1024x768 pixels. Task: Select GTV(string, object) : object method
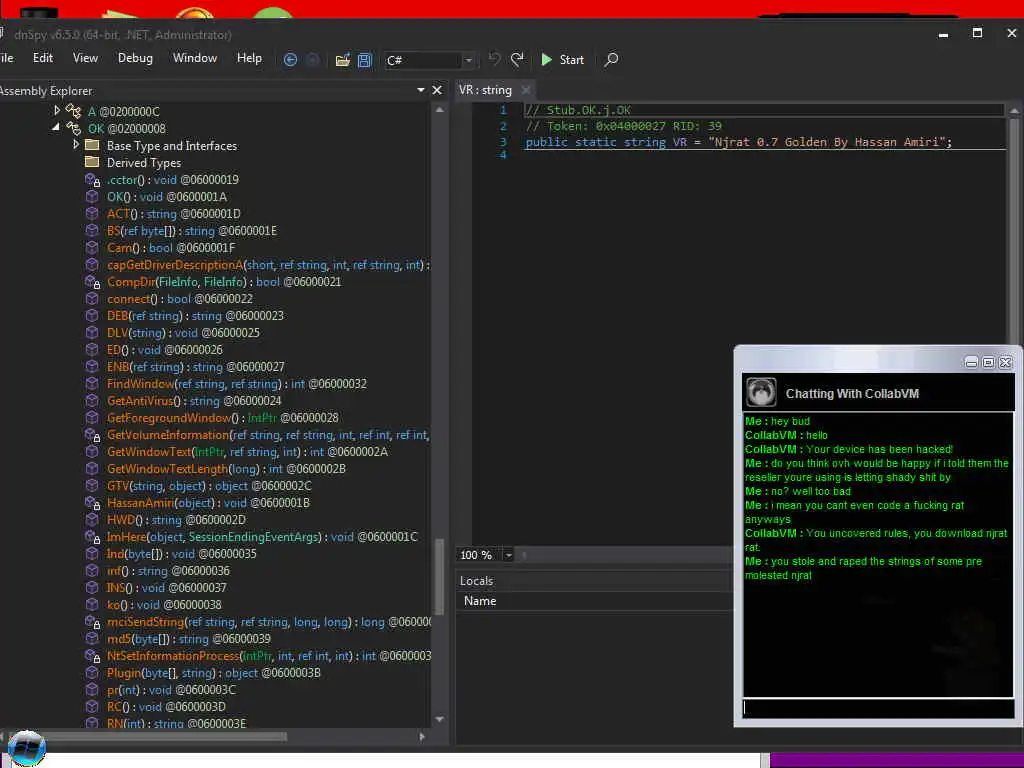[209, 486]
